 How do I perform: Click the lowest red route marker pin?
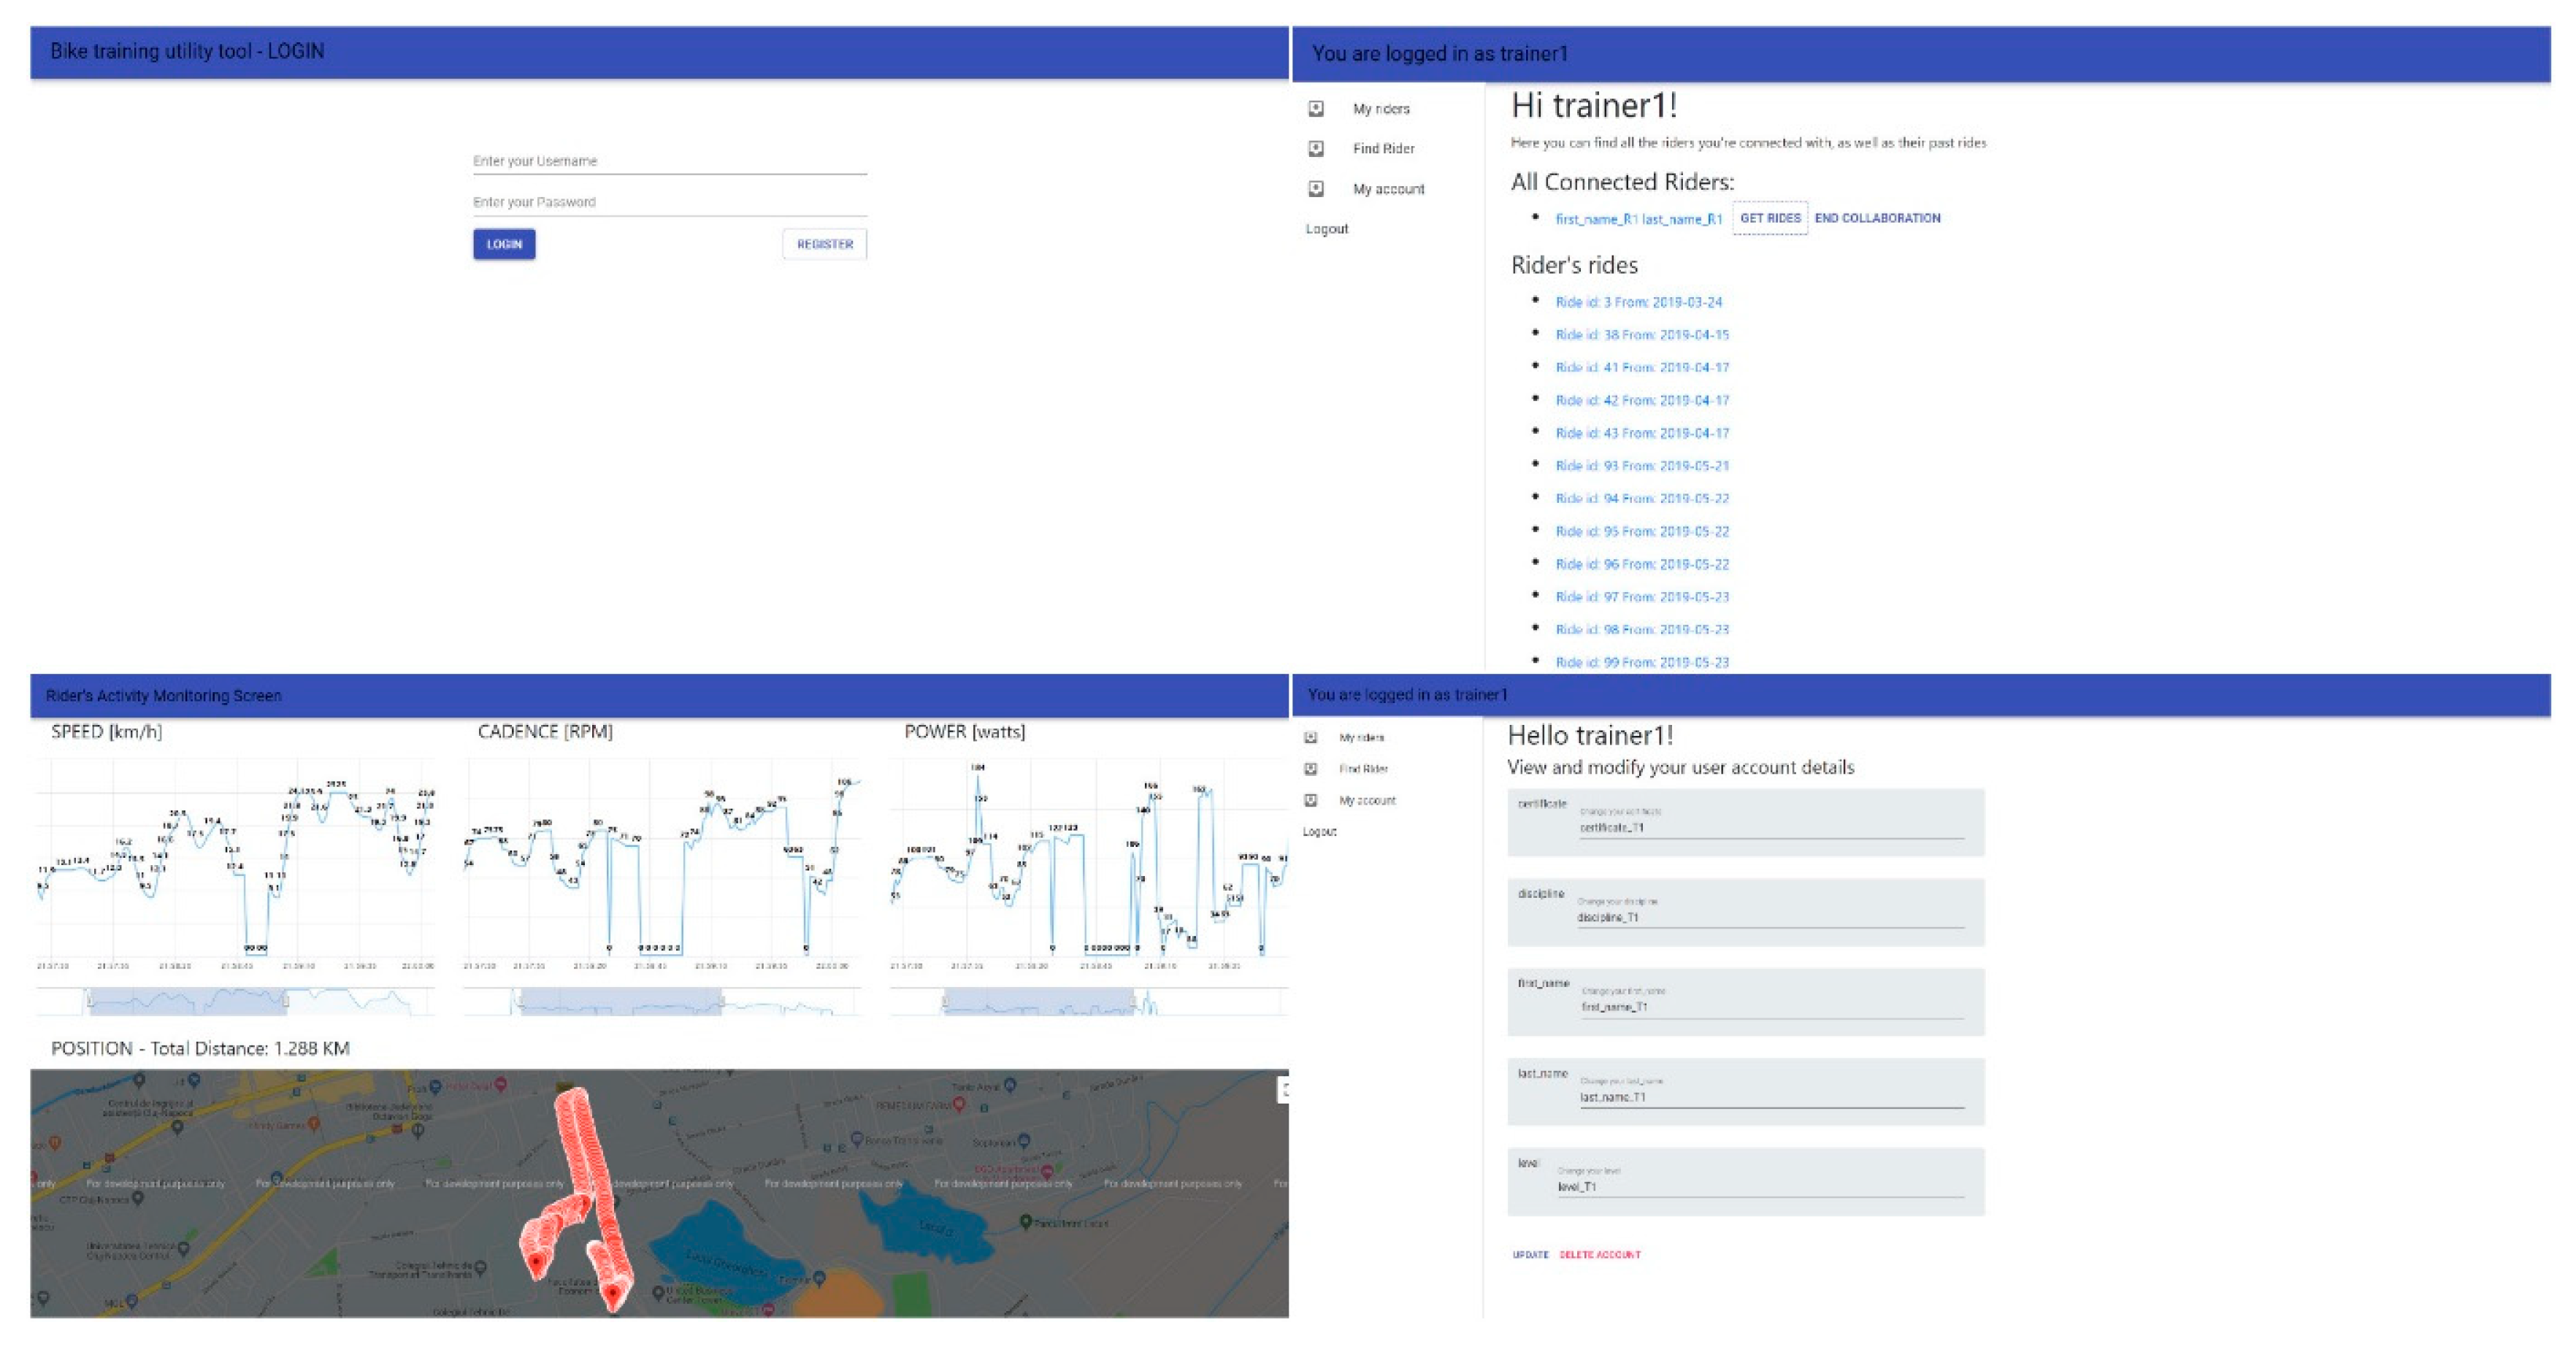[x=613, y=1295]
